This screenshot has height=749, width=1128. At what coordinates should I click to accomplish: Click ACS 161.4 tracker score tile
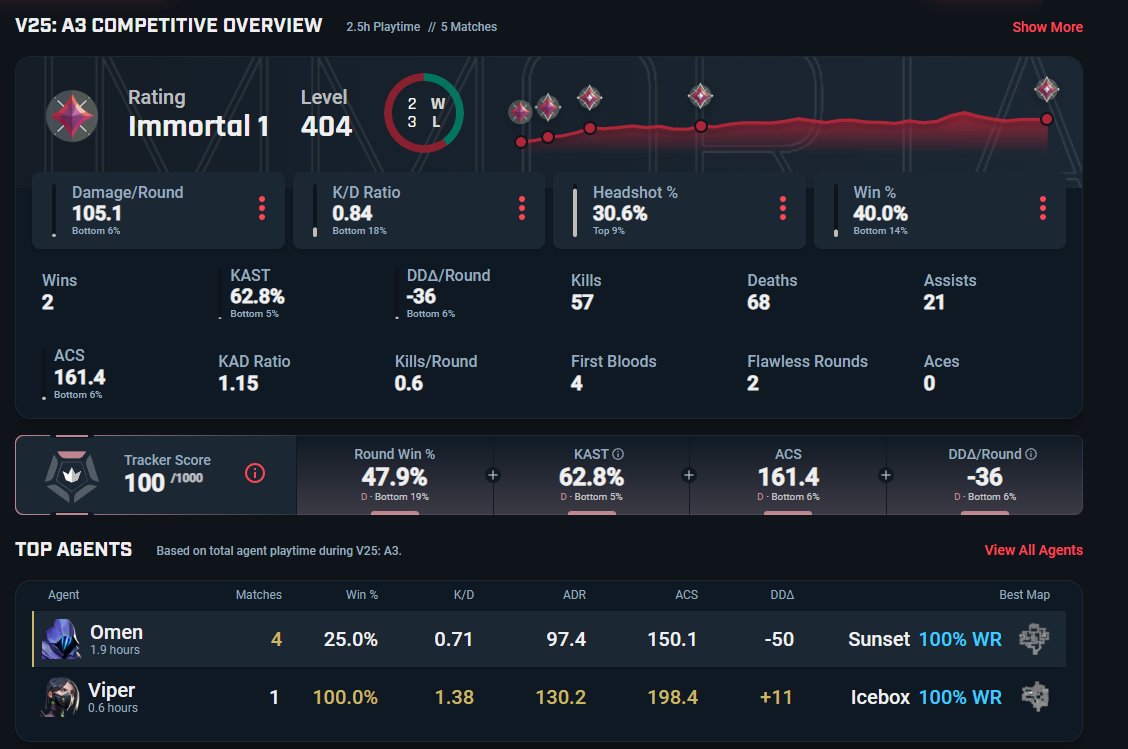pos(788,475)
